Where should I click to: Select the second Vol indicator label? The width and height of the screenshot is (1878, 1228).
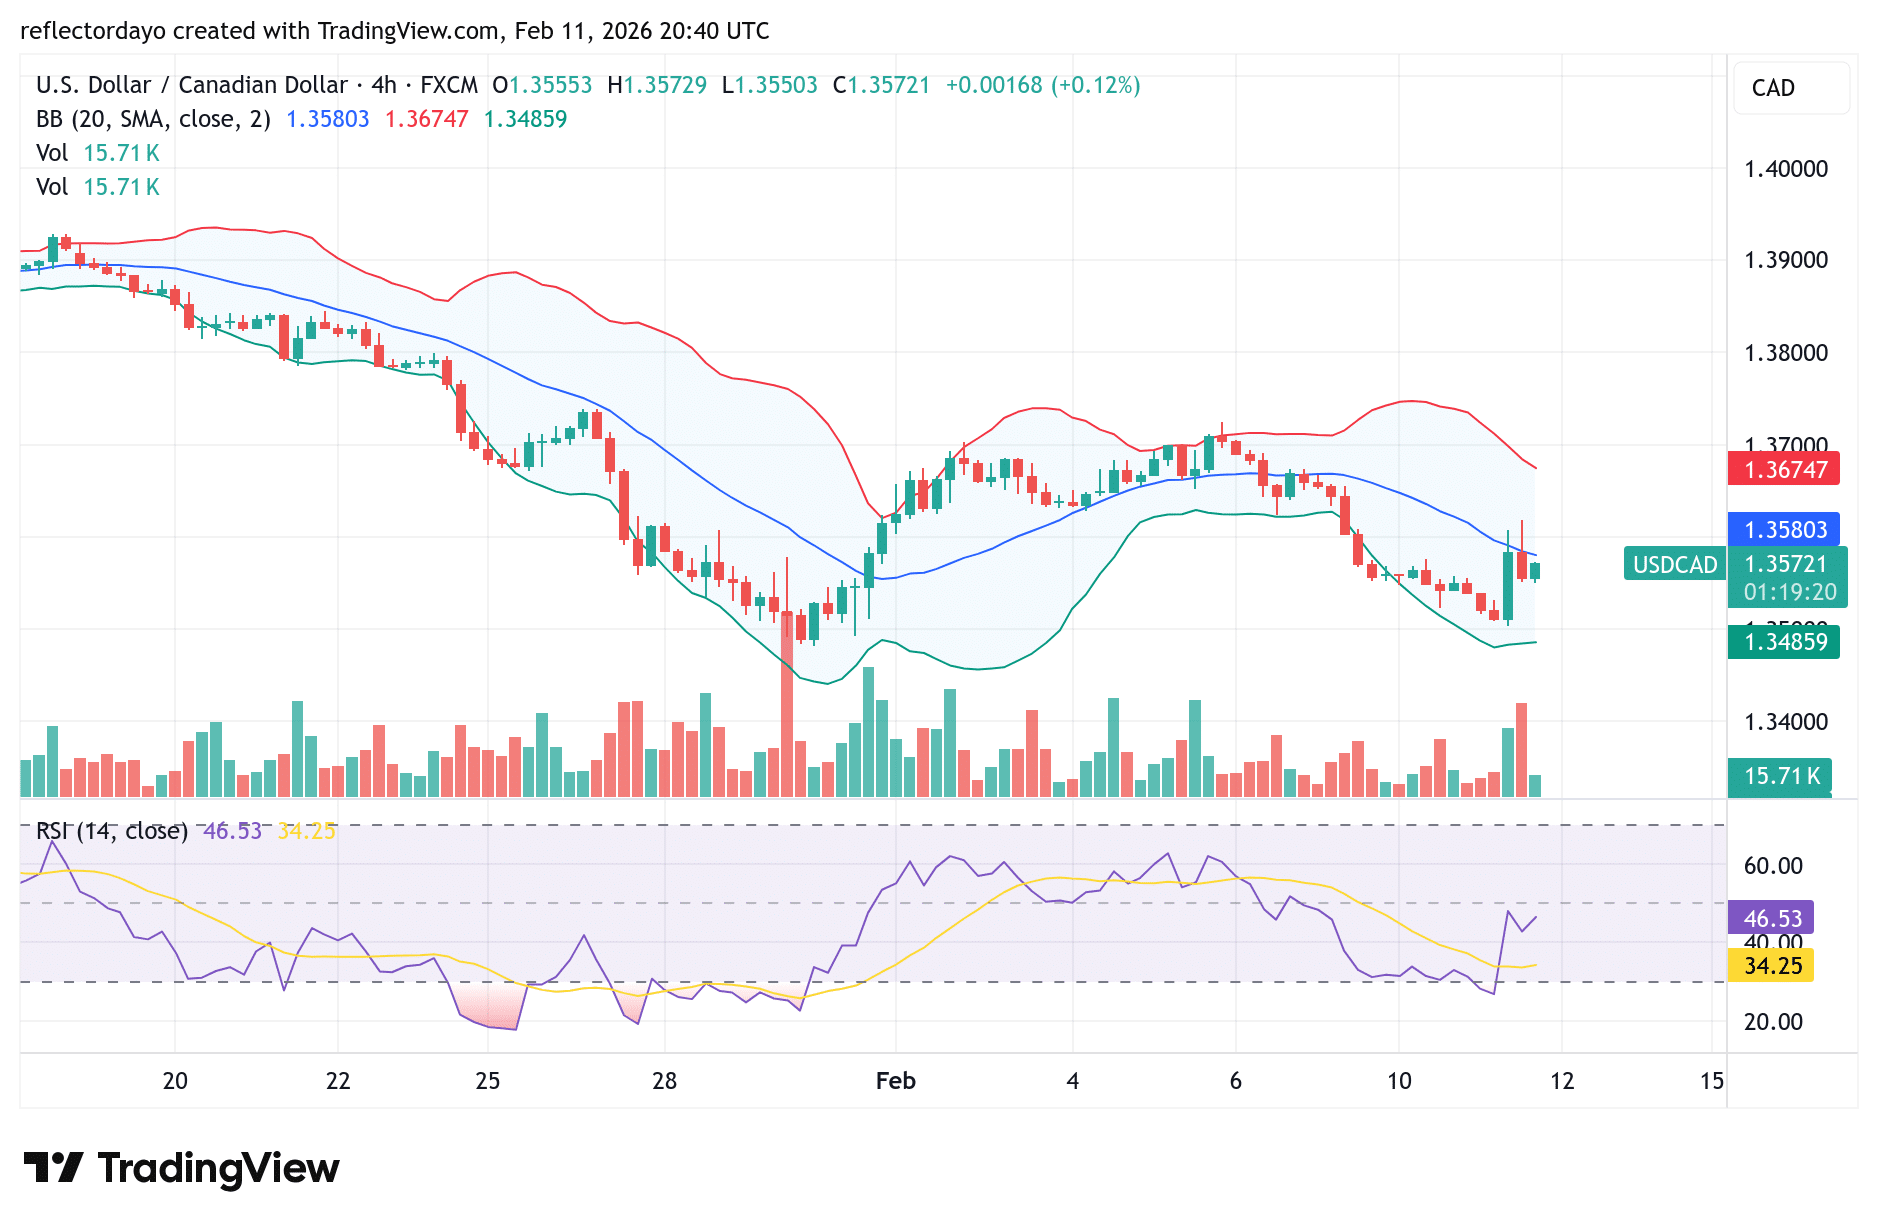tap(52, 187)
